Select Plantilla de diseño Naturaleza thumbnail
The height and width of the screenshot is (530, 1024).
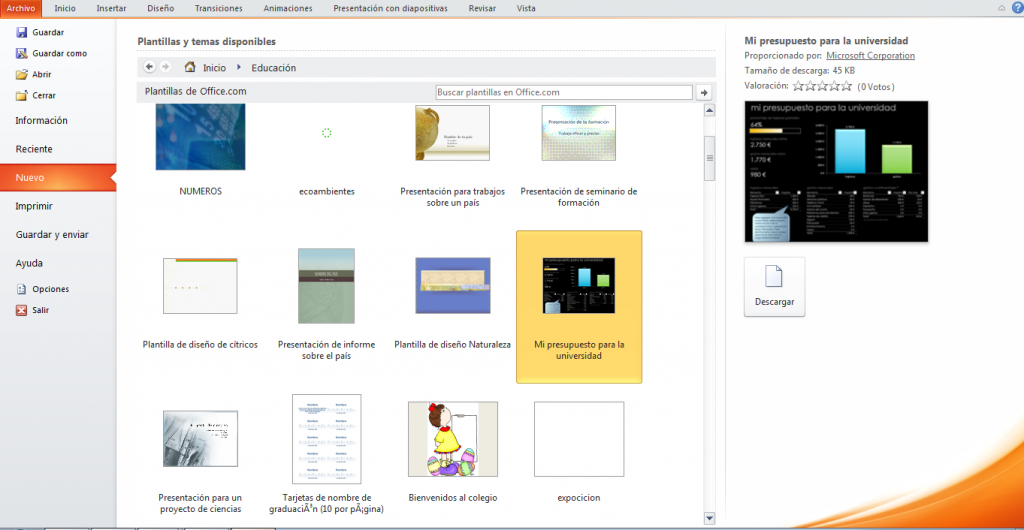click(x=453, y=286)
